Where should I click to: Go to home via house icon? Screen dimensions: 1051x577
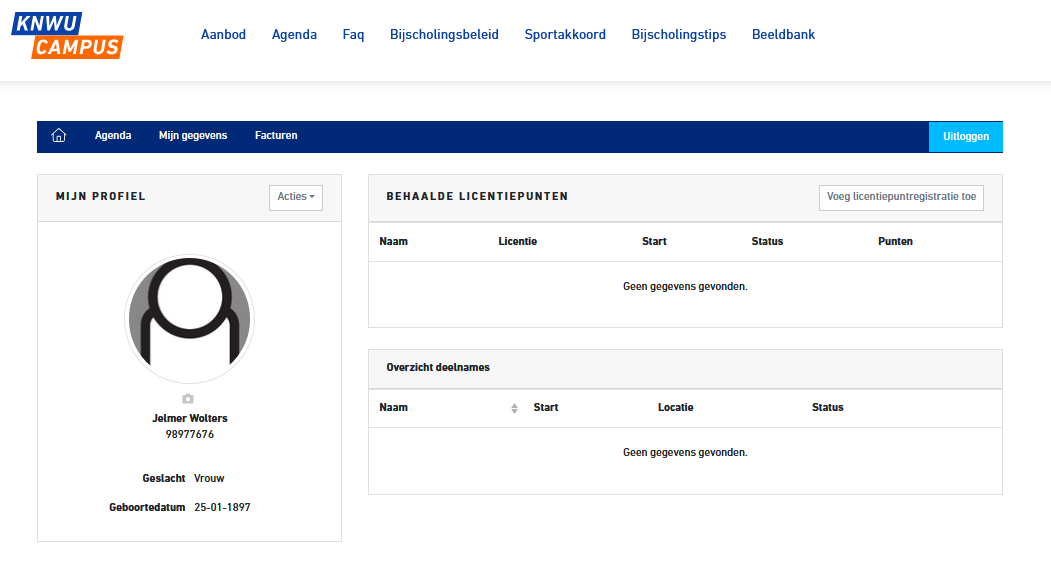(59, 136)
